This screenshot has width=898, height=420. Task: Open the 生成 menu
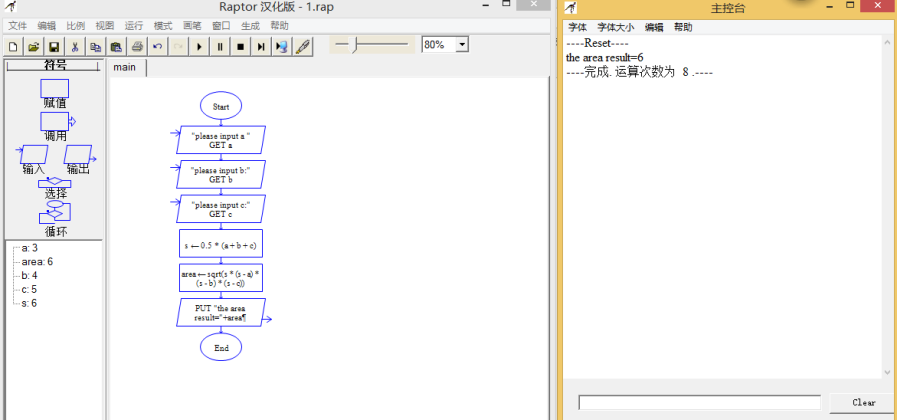click(250, 26)
